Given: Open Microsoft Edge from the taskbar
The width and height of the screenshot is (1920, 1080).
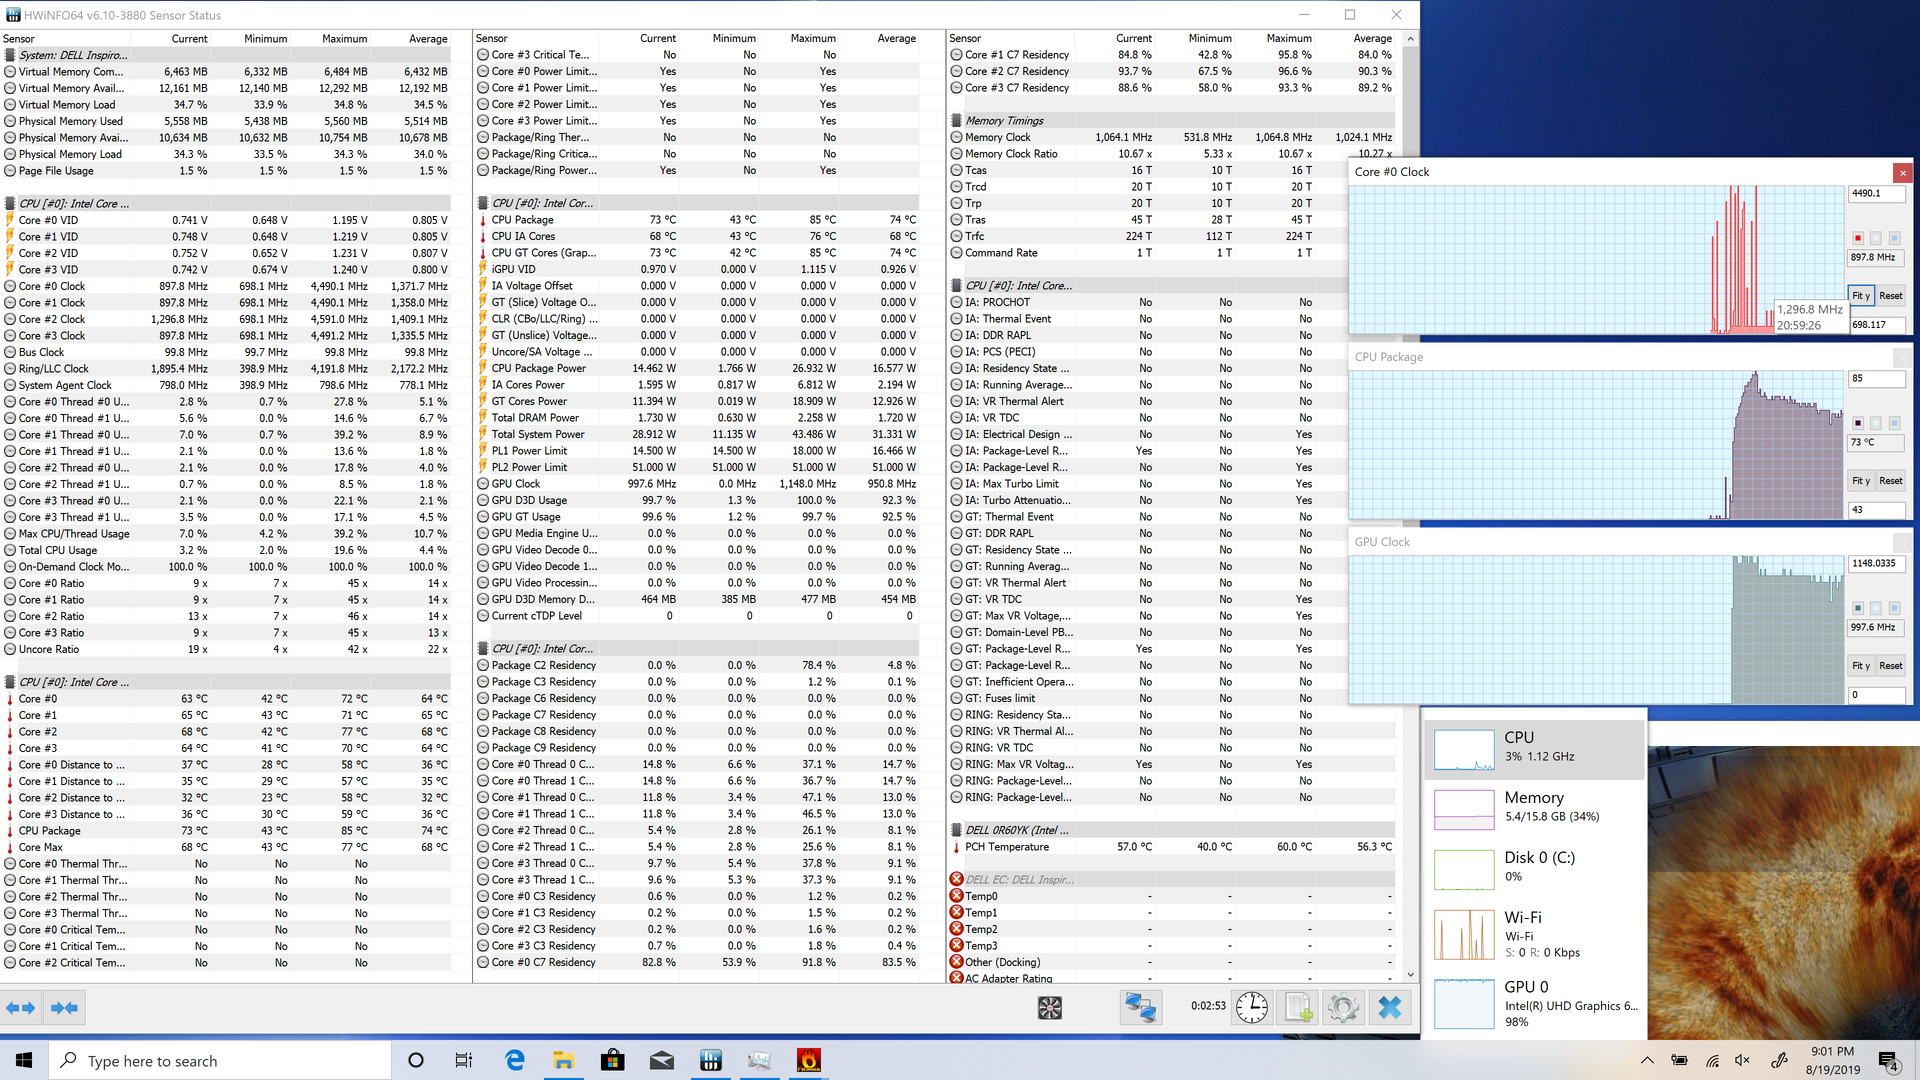Looking at the screenshot, I should click(515, 1061).
